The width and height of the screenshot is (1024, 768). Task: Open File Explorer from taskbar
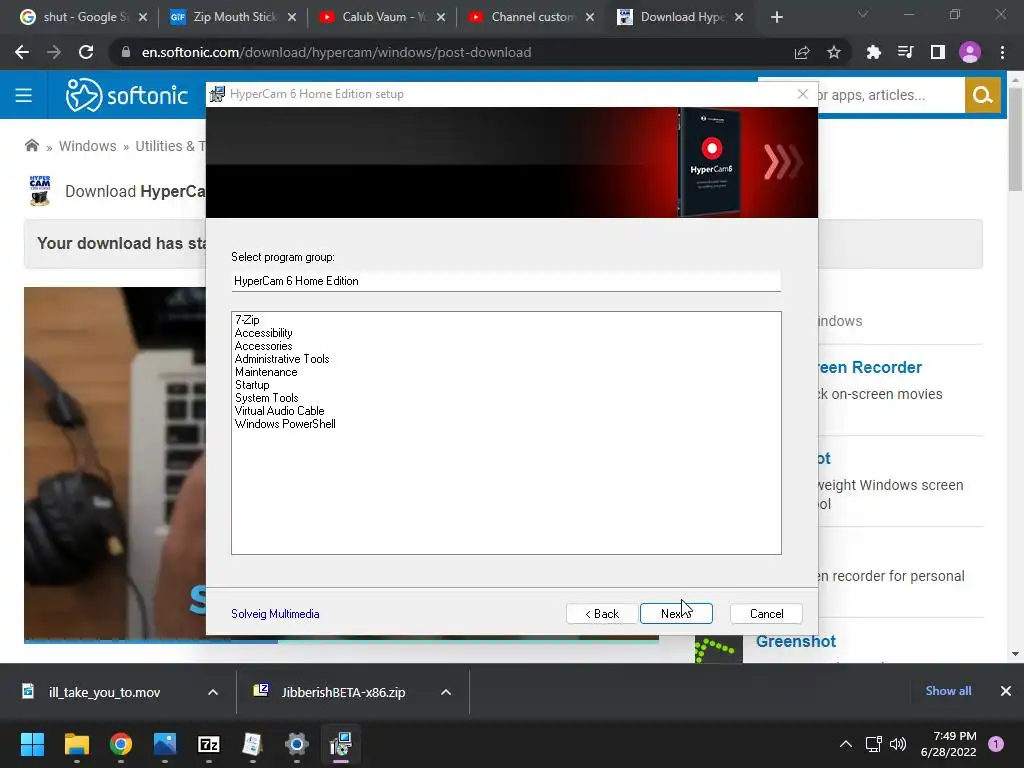[76, 744]
